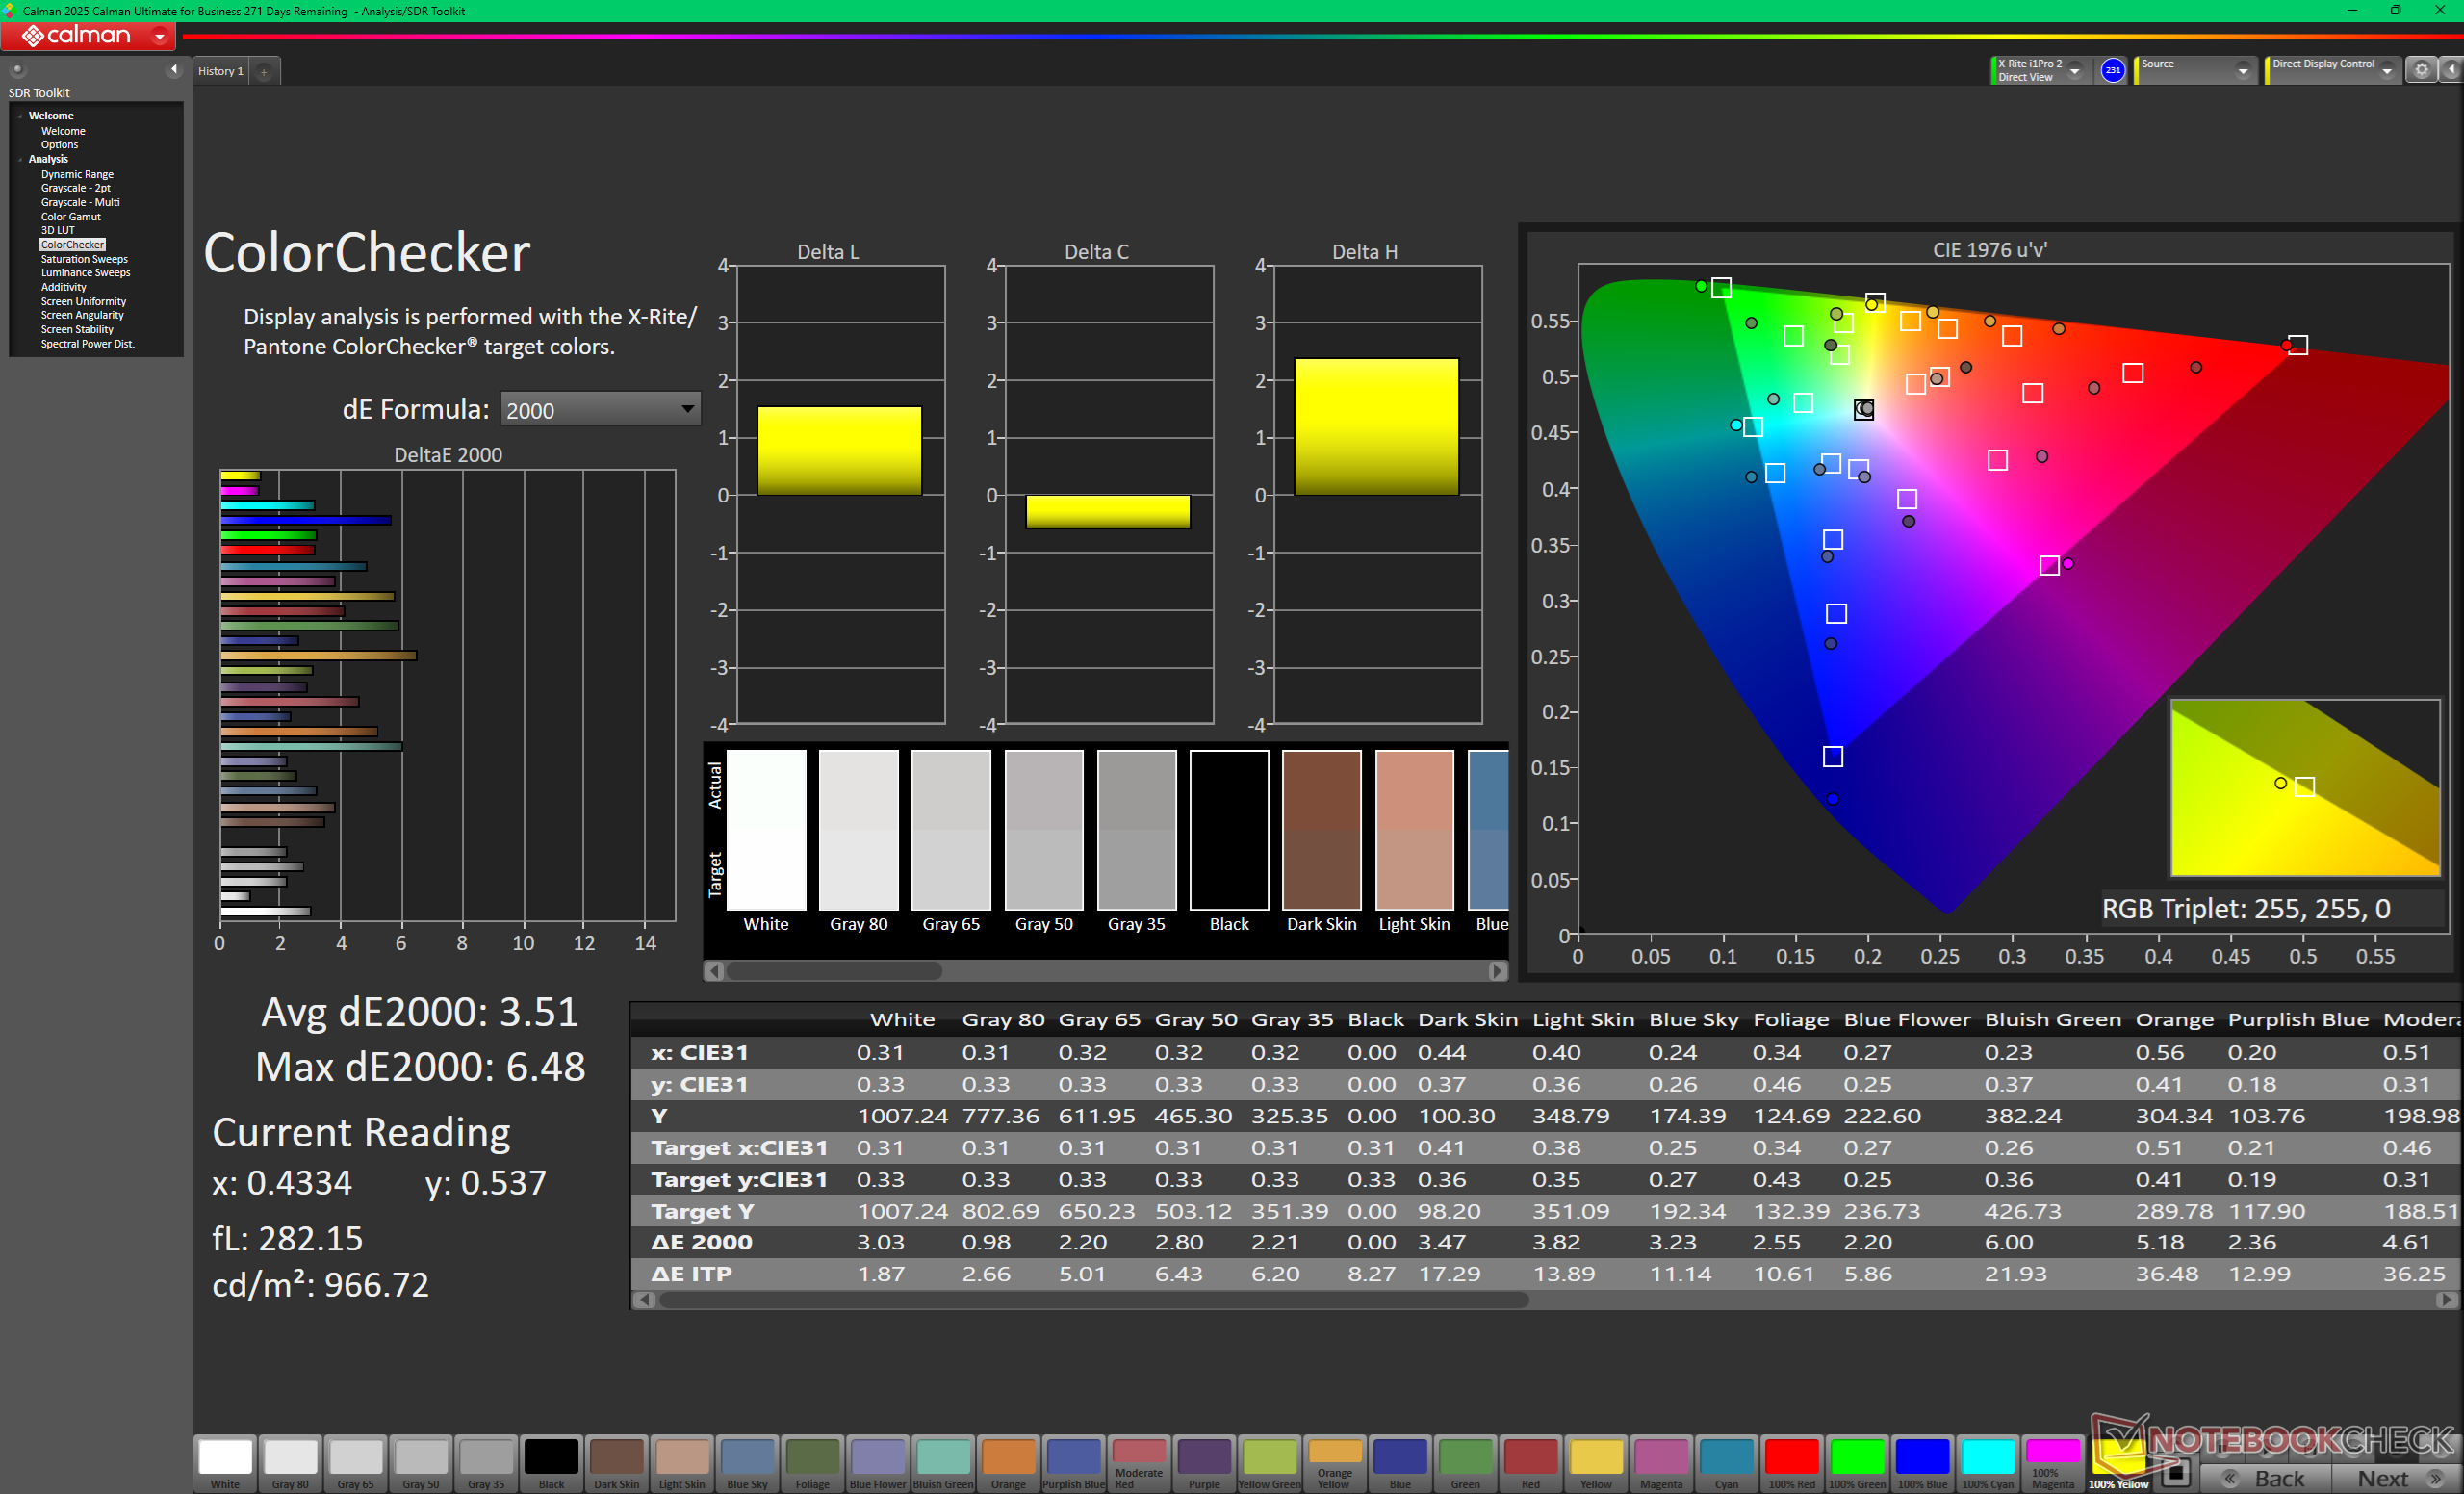
Task: Click the data table horizontal scrollbar
Action: click(1094, 1300)
